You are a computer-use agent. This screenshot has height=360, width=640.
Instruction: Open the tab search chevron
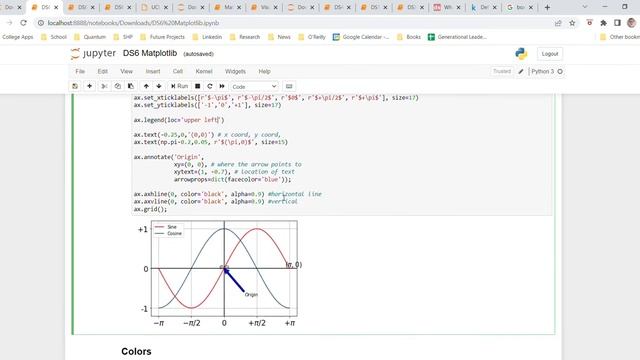point(585,7)
